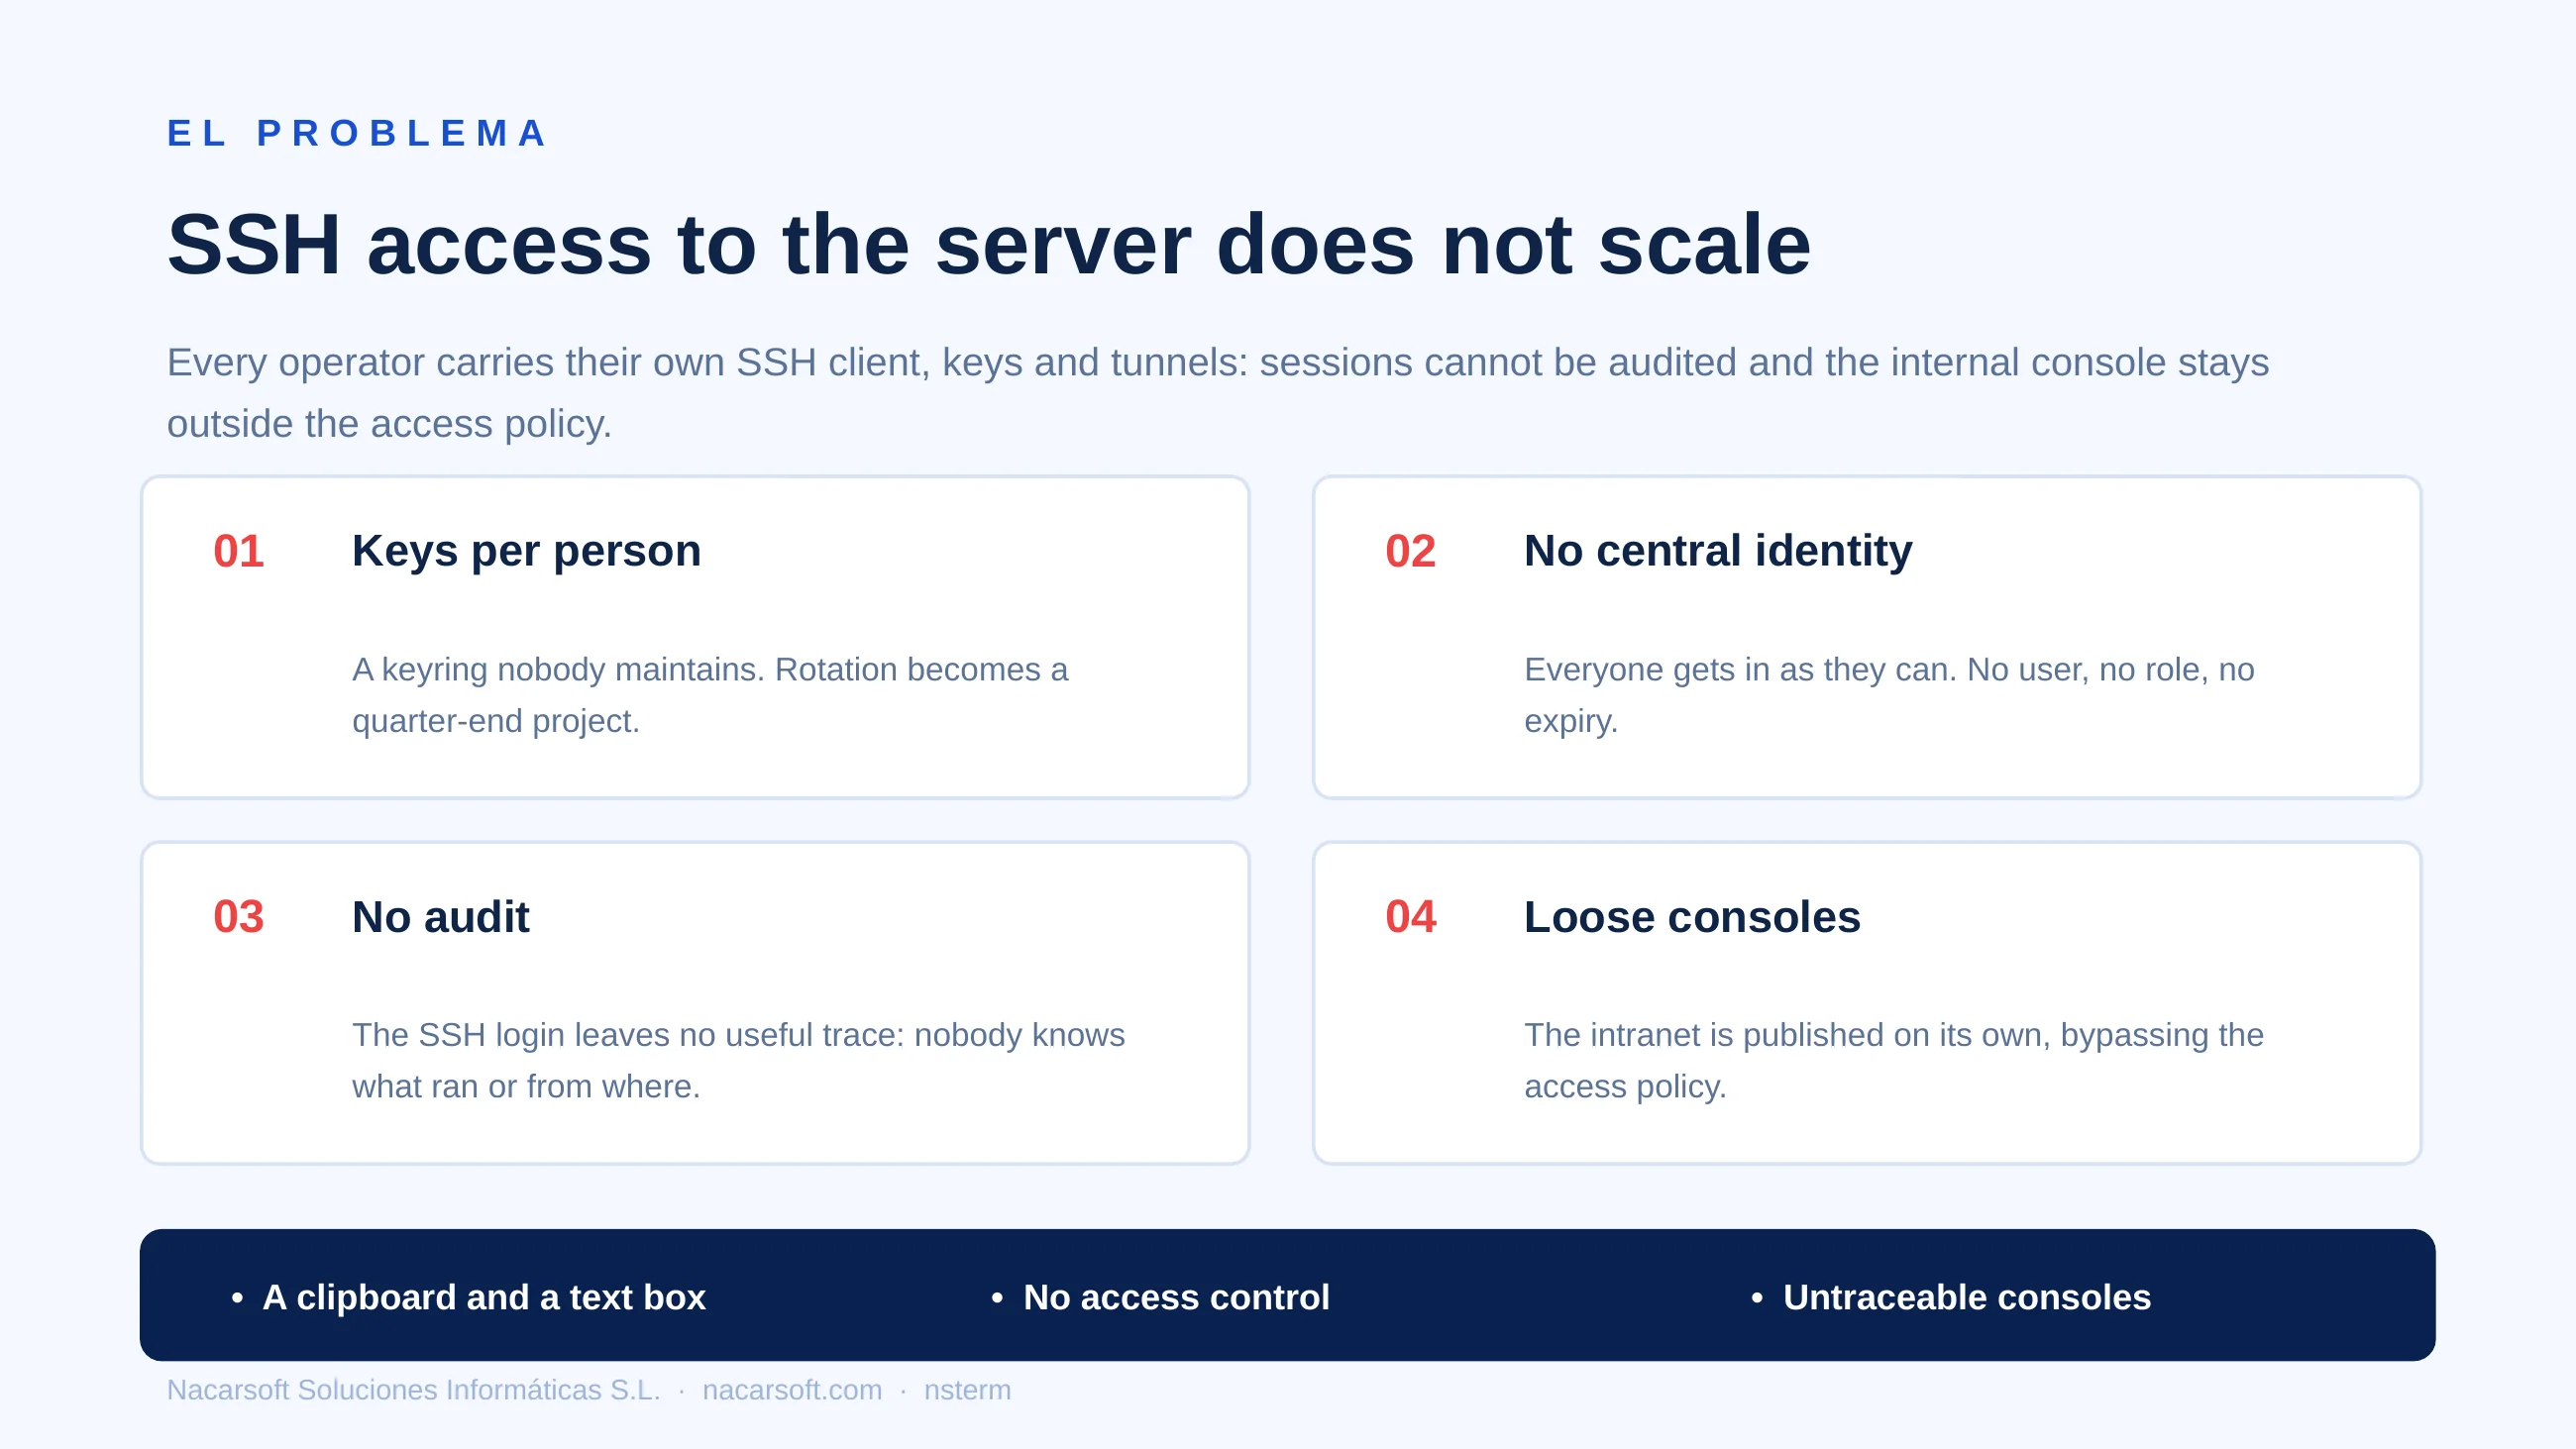
Task: Select the 'No audit' card title
Action: [440, 917]
